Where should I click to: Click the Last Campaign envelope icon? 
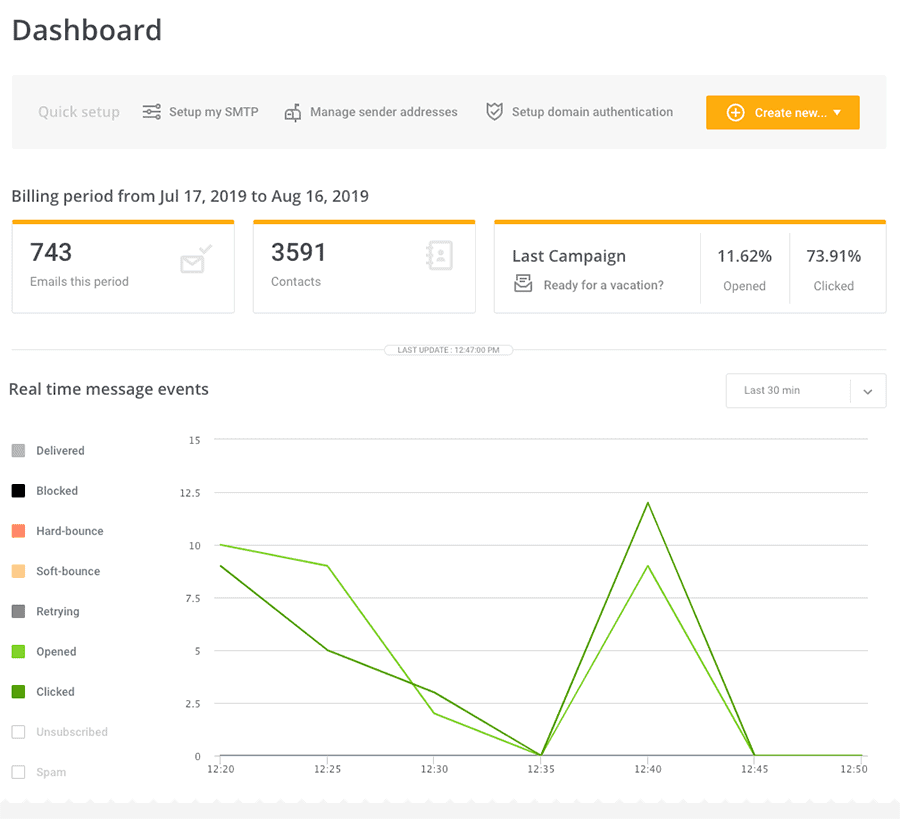pos(522,285)
